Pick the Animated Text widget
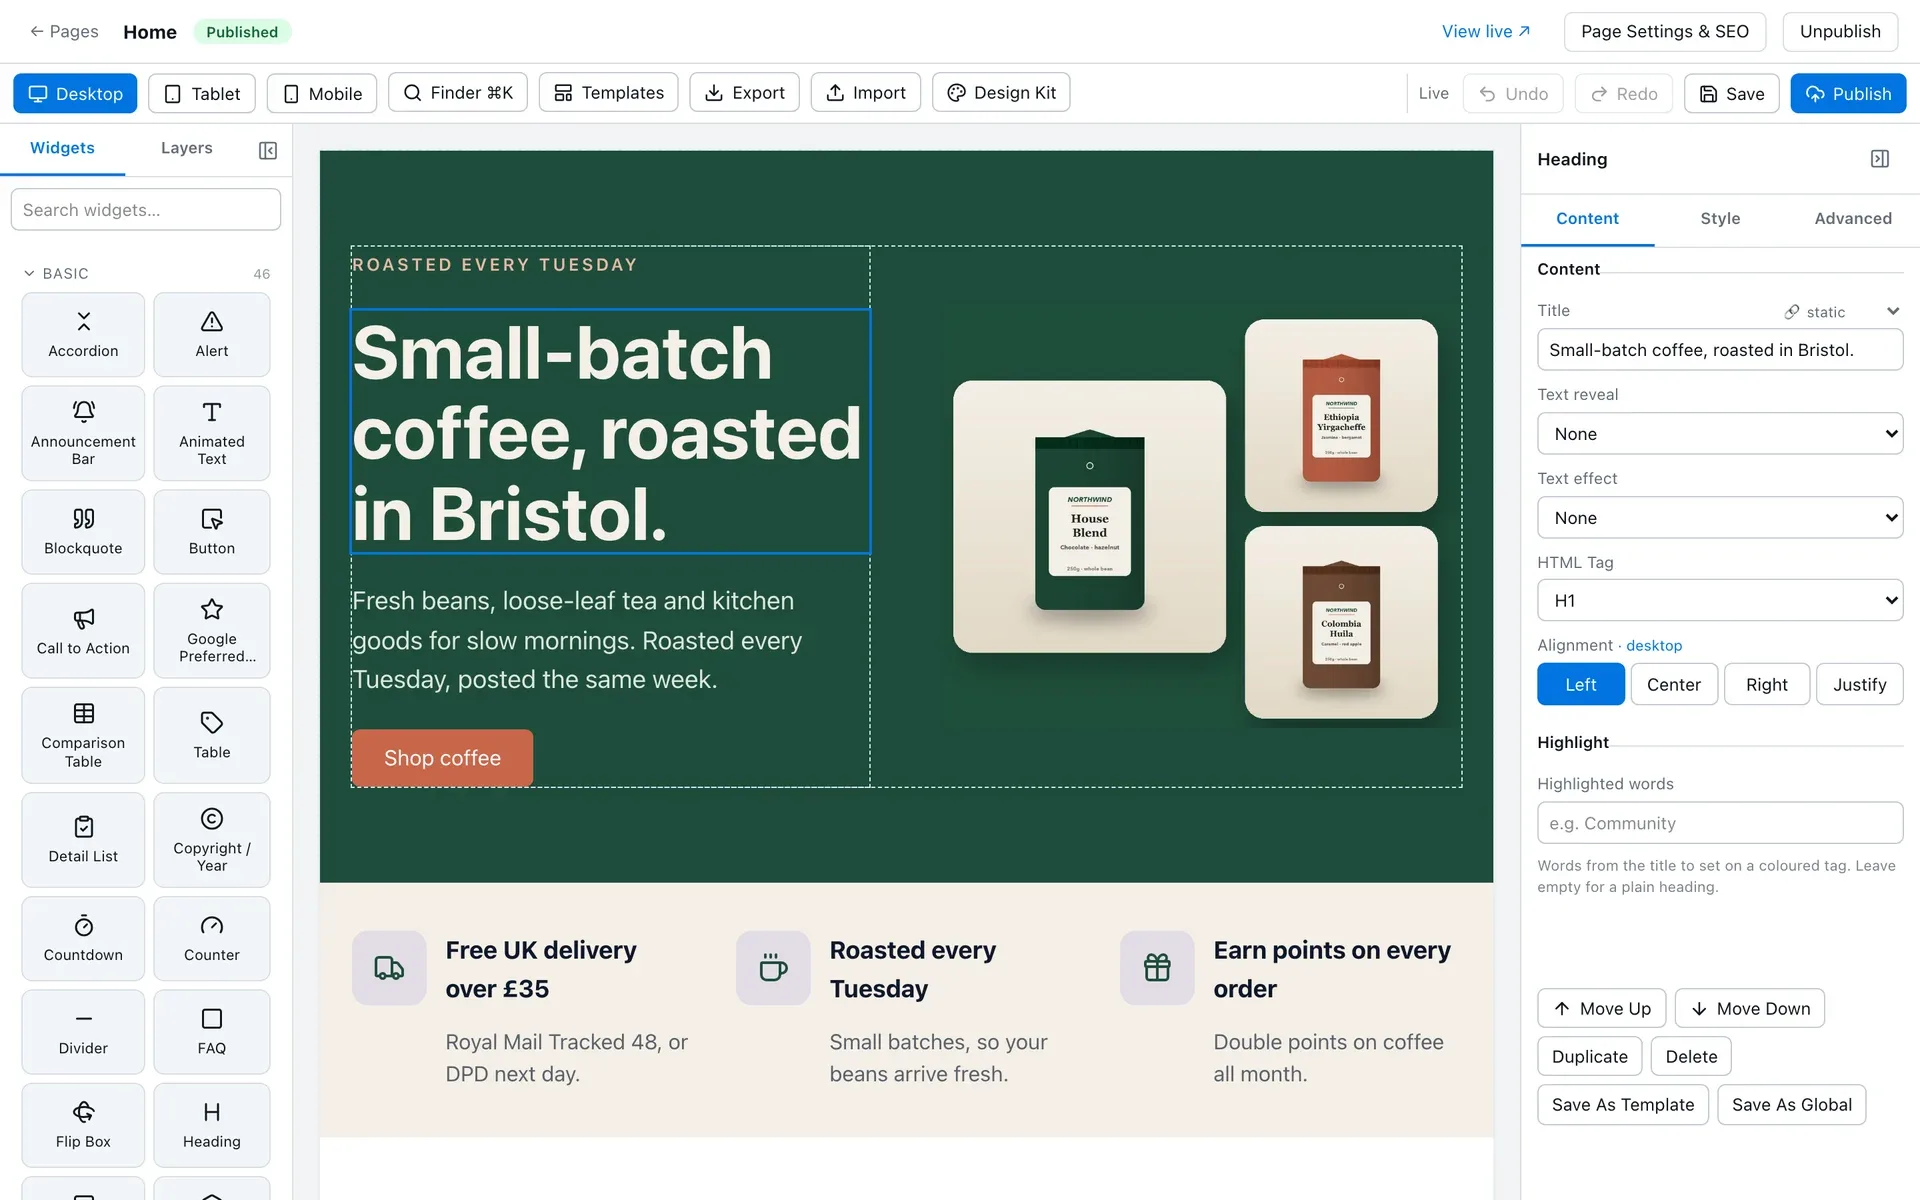This screenshot has width=1920, height=1200. pos(211,433)
